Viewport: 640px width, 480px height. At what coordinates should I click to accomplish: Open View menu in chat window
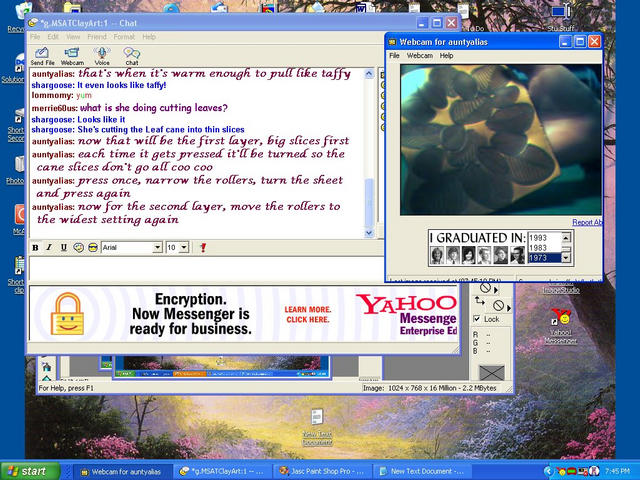[73, 37]
